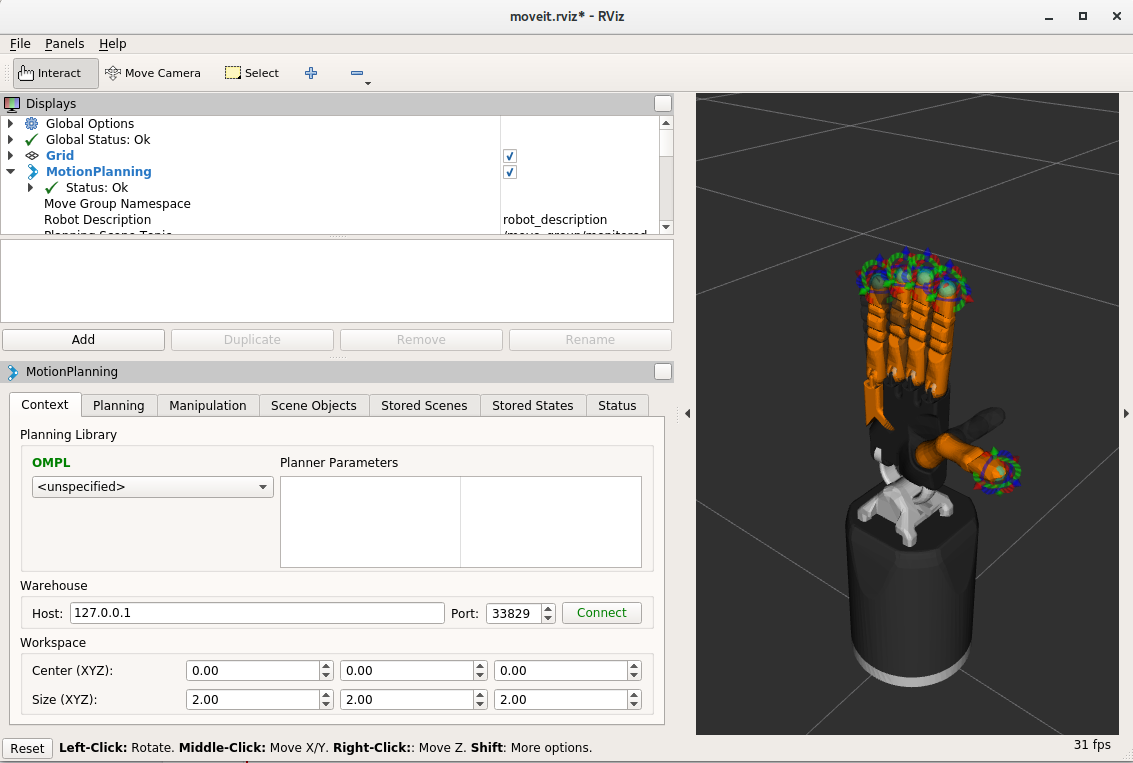Switch to the Planning tab
1133x763 pixels.
click(x=119, y=405)
